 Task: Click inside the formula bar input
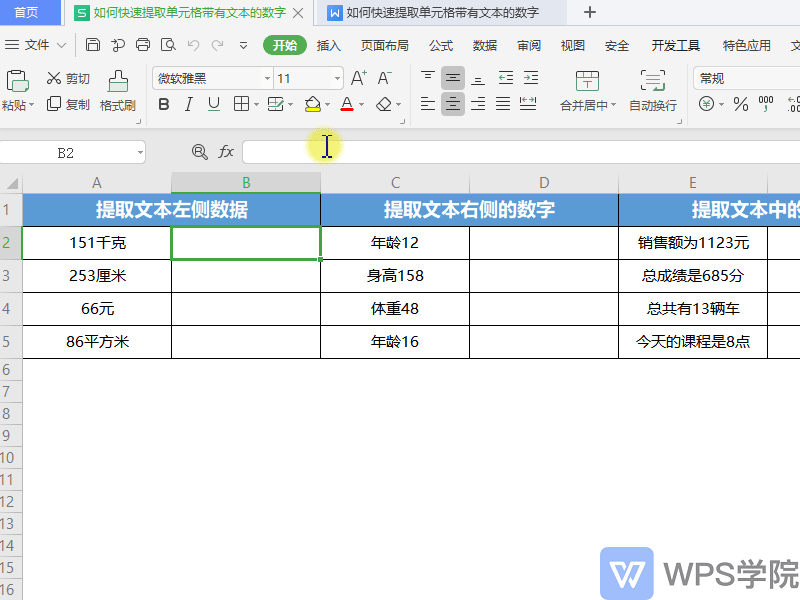(520, 152)
